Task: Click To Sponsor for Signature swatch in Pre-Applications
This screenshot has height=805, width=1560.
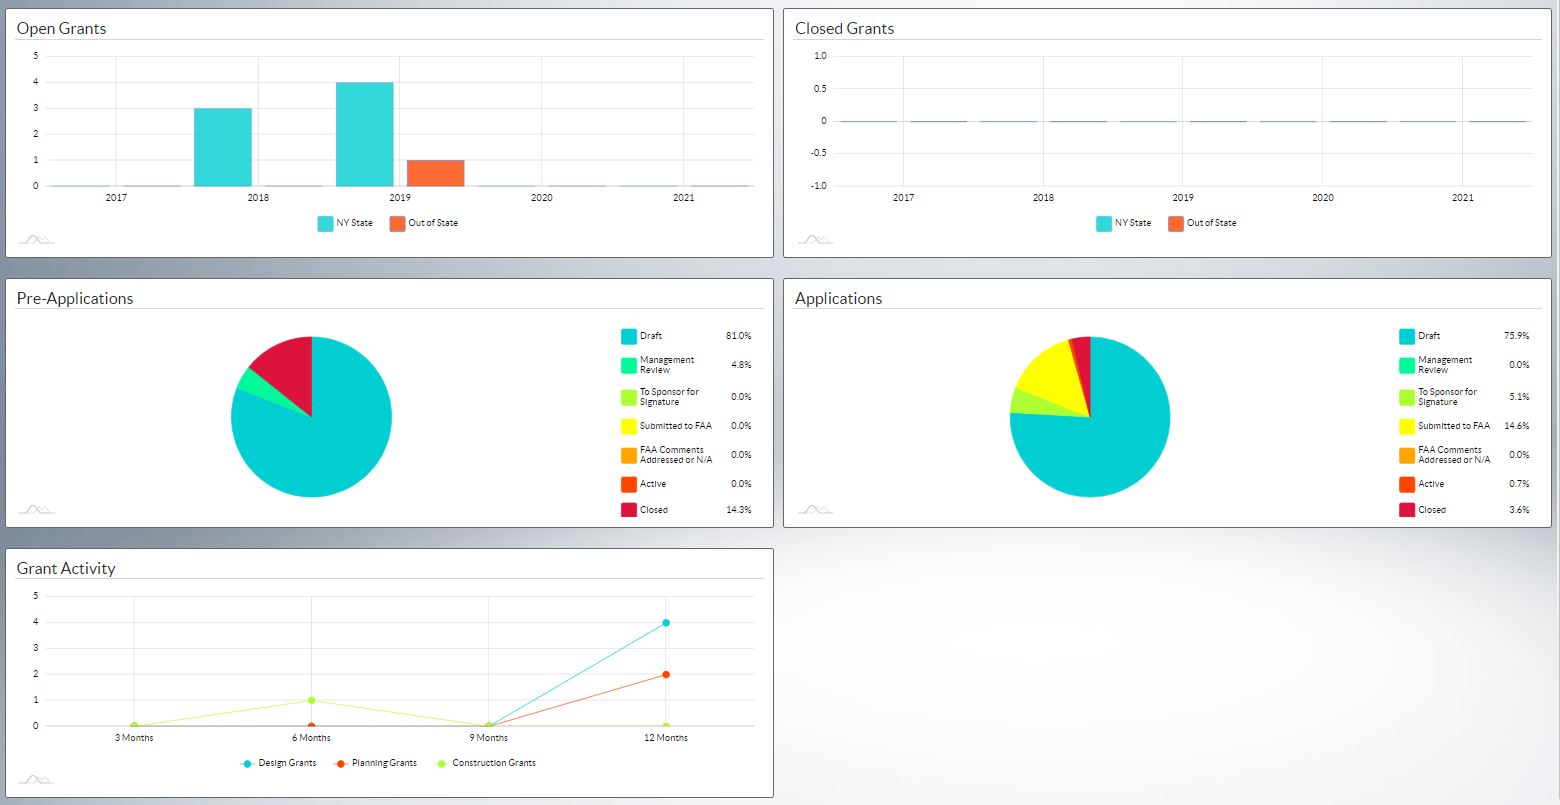Action: point(629,397)
